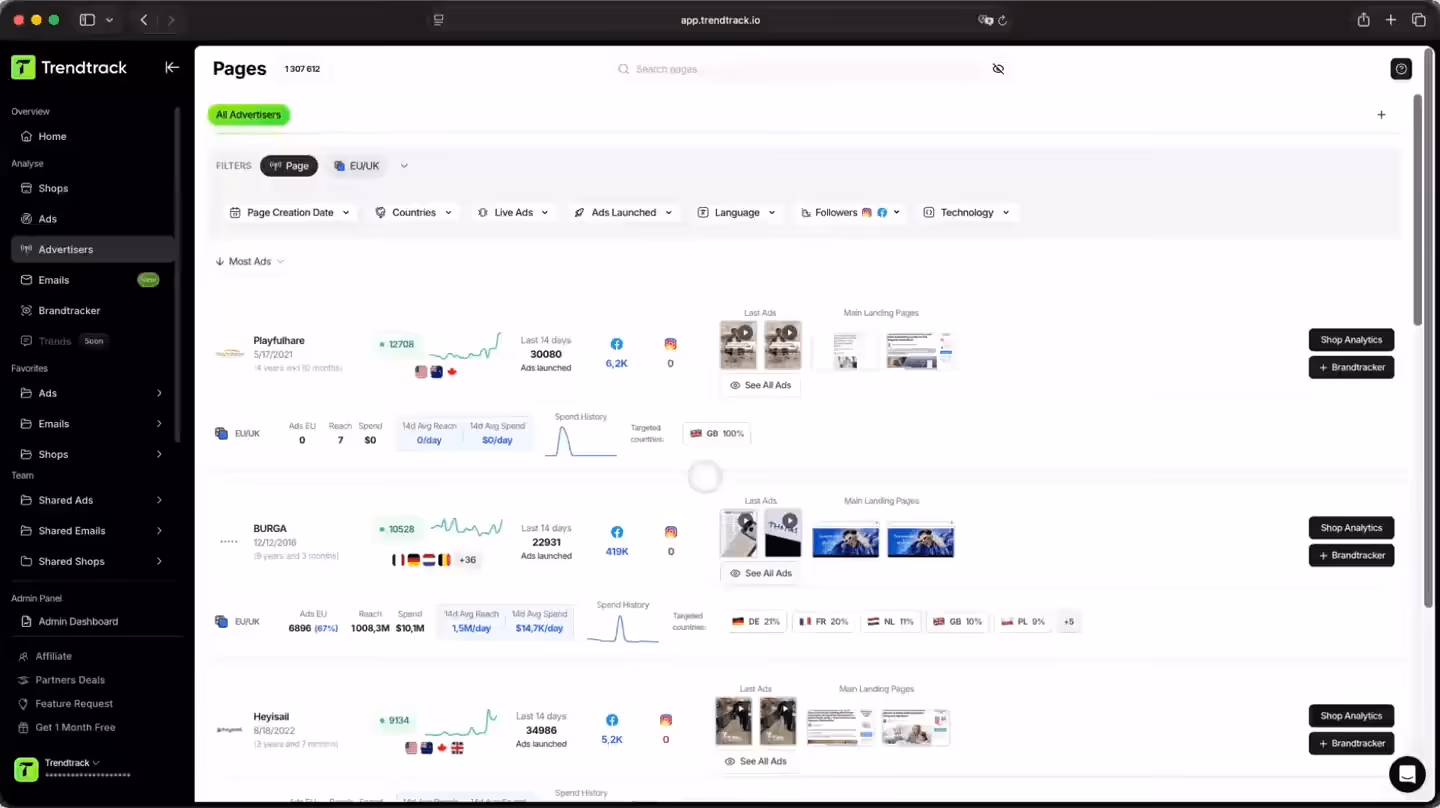The image size is (1440, 808).
Task: Click the help icon at top right
Action: [x=1401, y=69]
